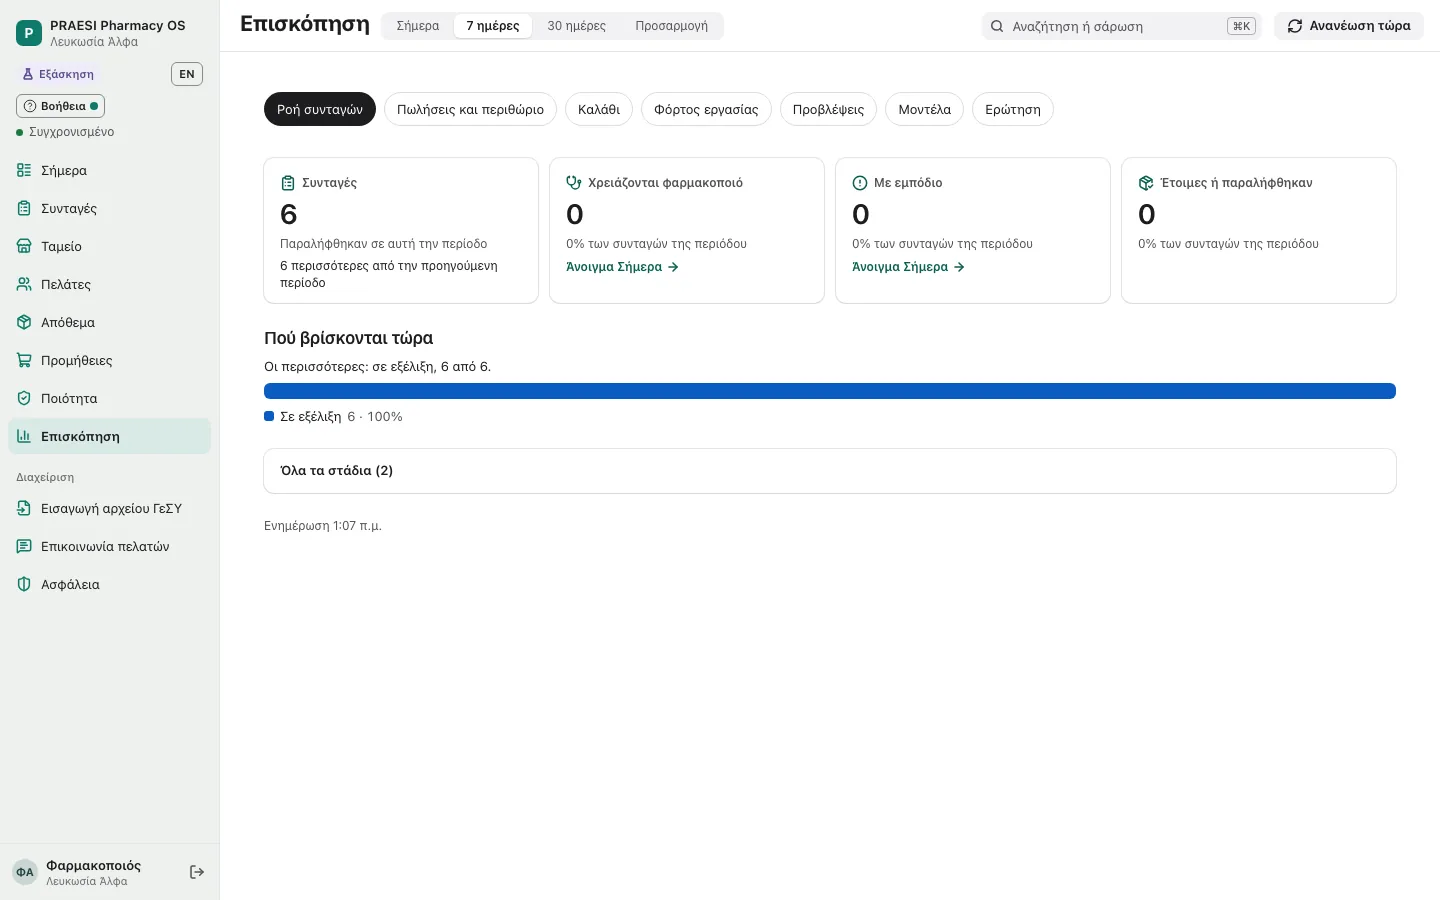The width and height of the screenshot is (1440, 900).
Task: Click the Προμήθειες cart icon
Action: pos(24,360)
